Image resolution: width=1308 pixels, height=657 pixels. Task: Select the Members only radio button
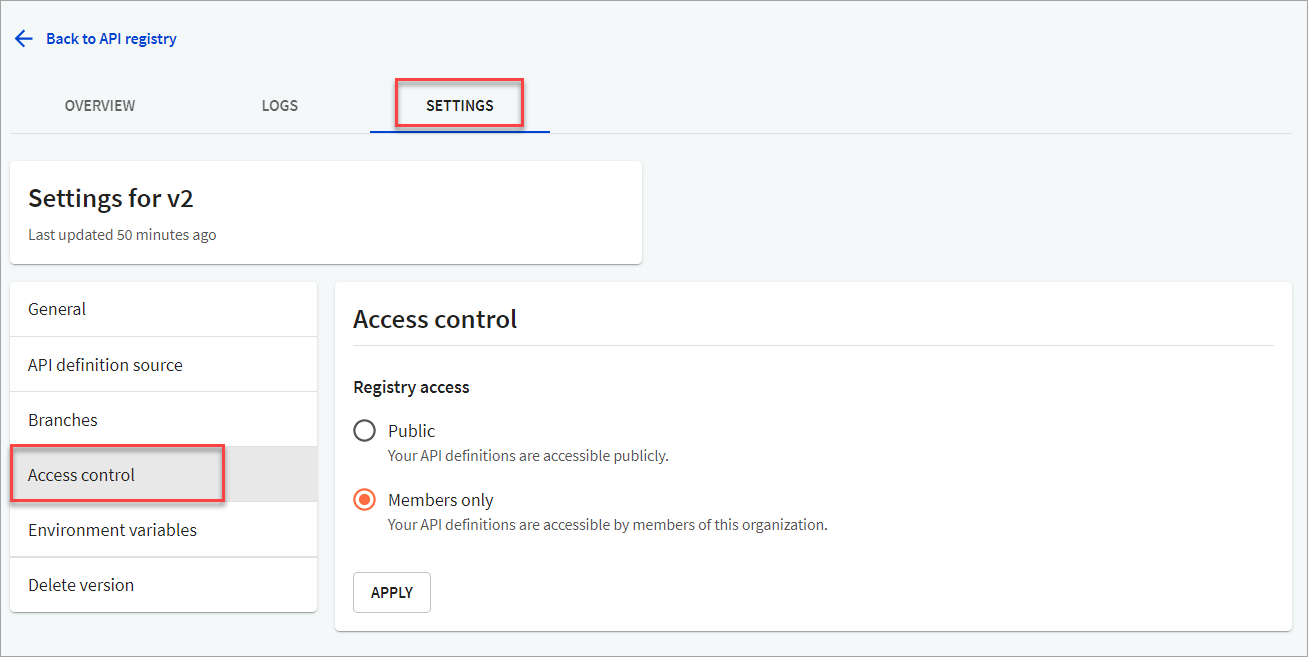point(365,500)
